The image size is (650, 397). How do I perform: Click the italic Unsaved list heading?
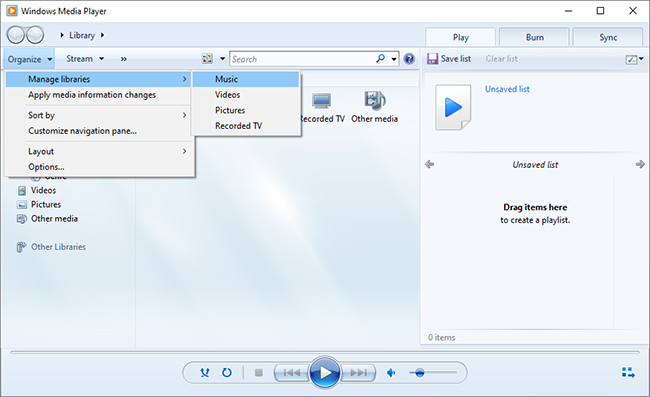point(535,165)
